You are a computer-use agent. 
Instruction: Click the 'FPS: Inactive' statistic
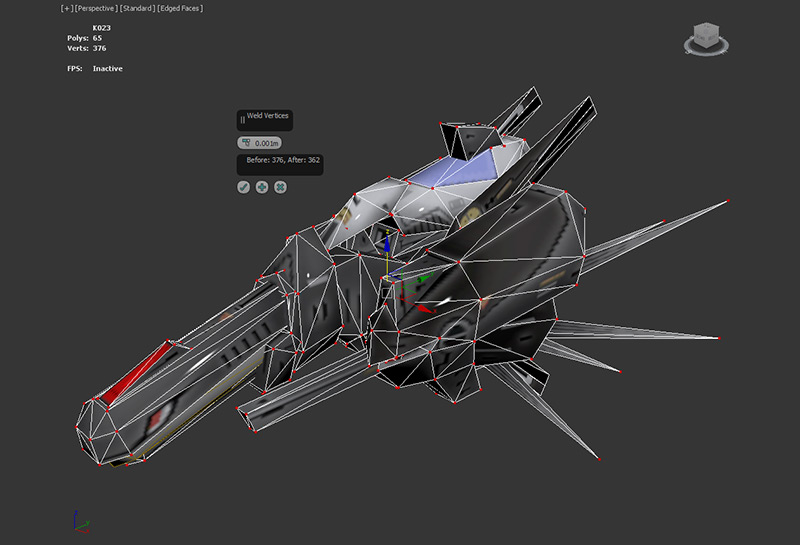coord(95,69)
